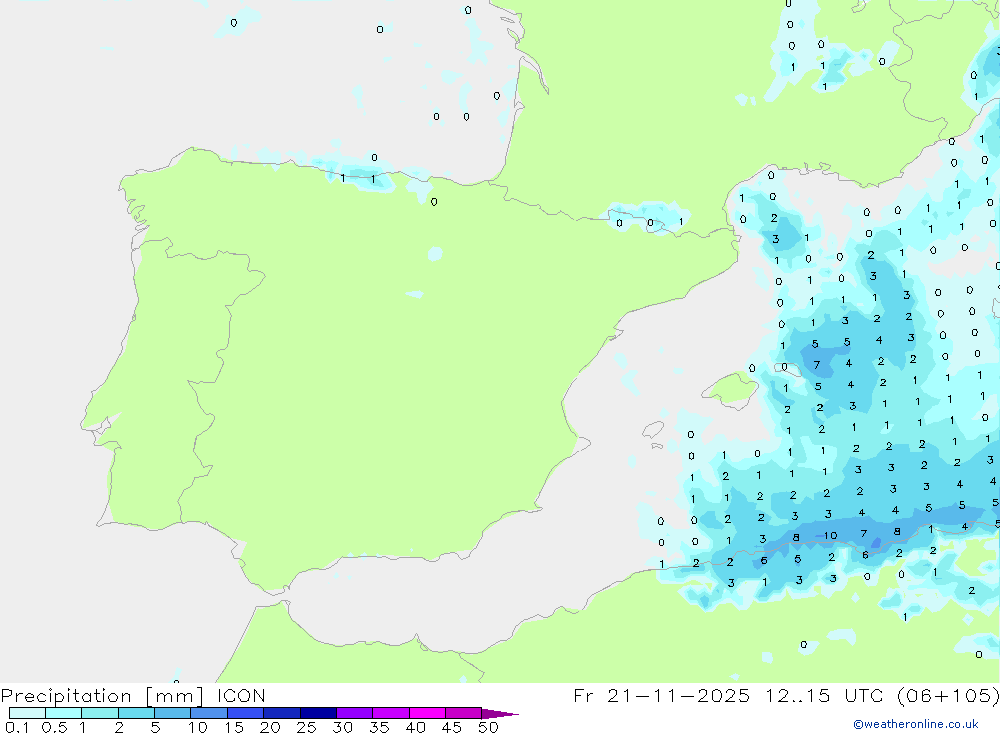Pick the 15–20 mm blue legend swatch
Image resolution: width=1000 pixels, height=733 pixels.
pyautogui.click(x=246, y=713)
